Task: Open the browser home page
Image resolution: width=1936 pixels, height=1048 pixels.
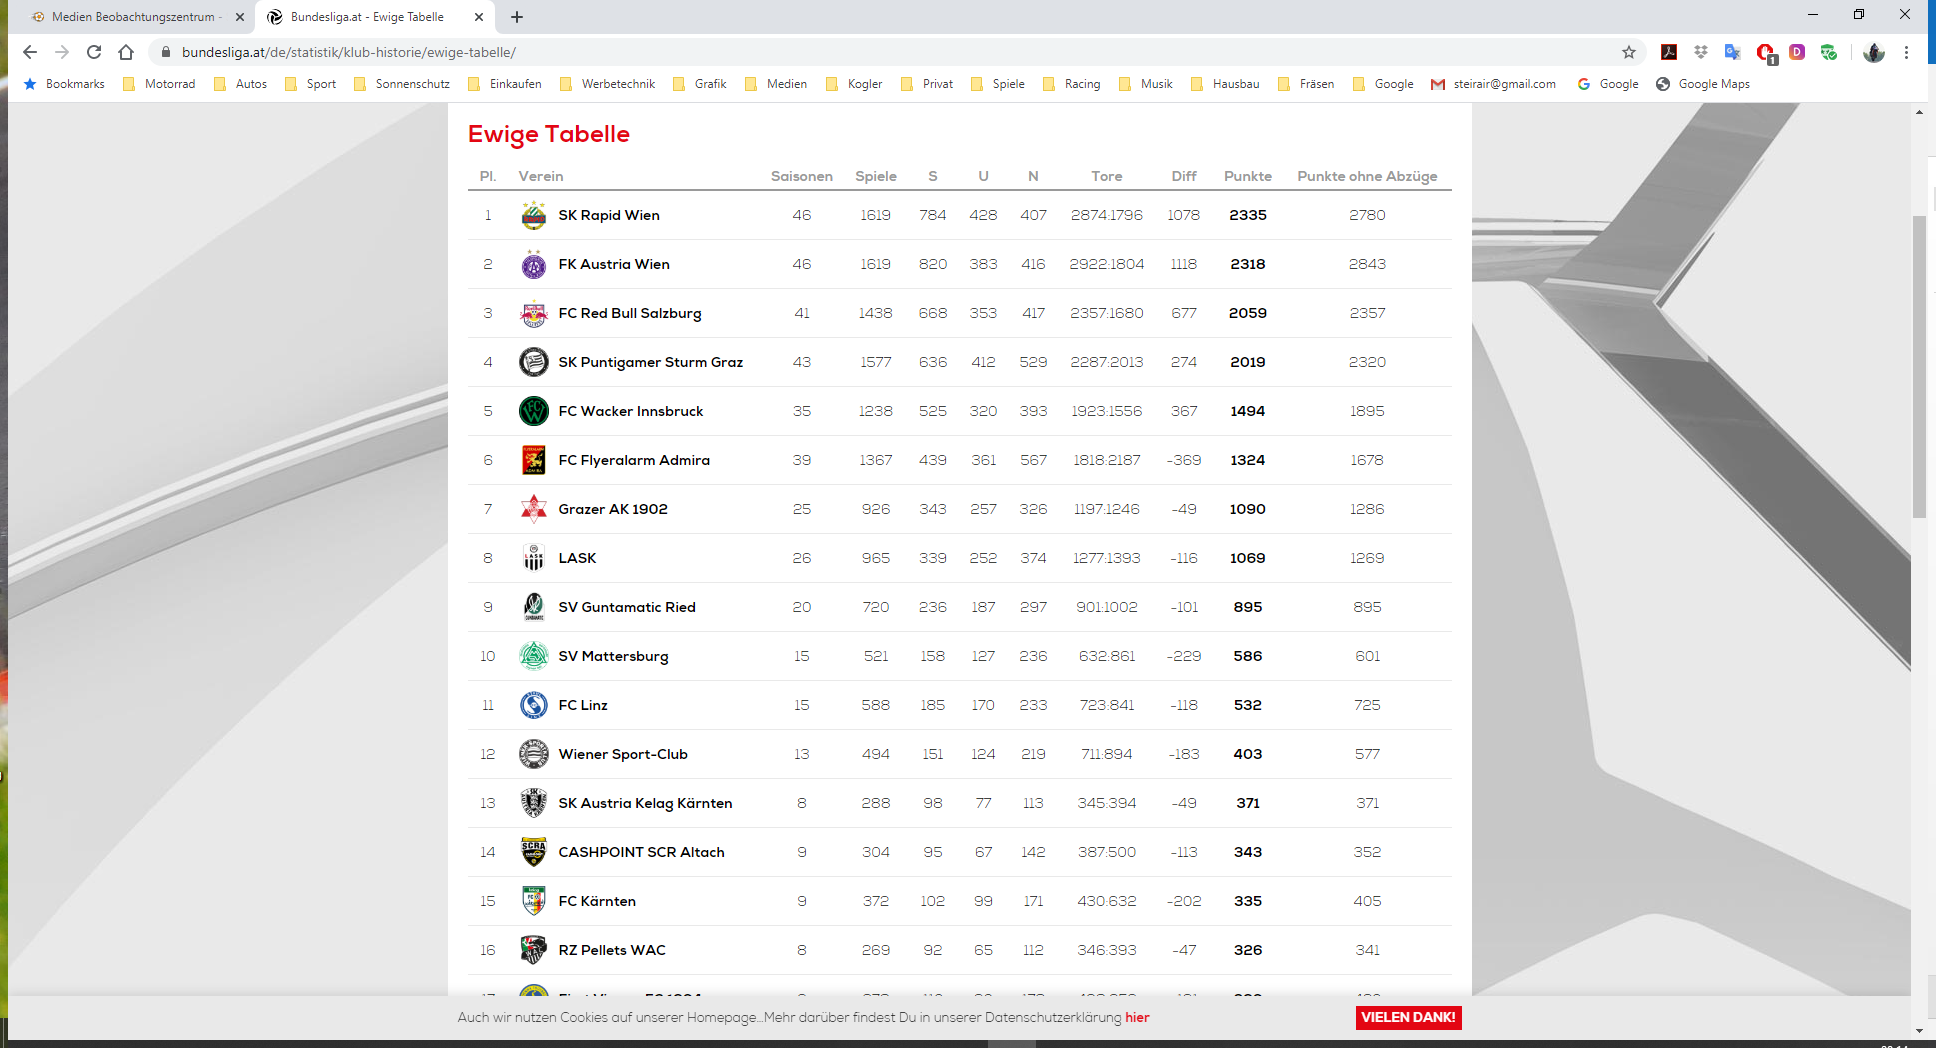Action: click(x=126, y=52)
